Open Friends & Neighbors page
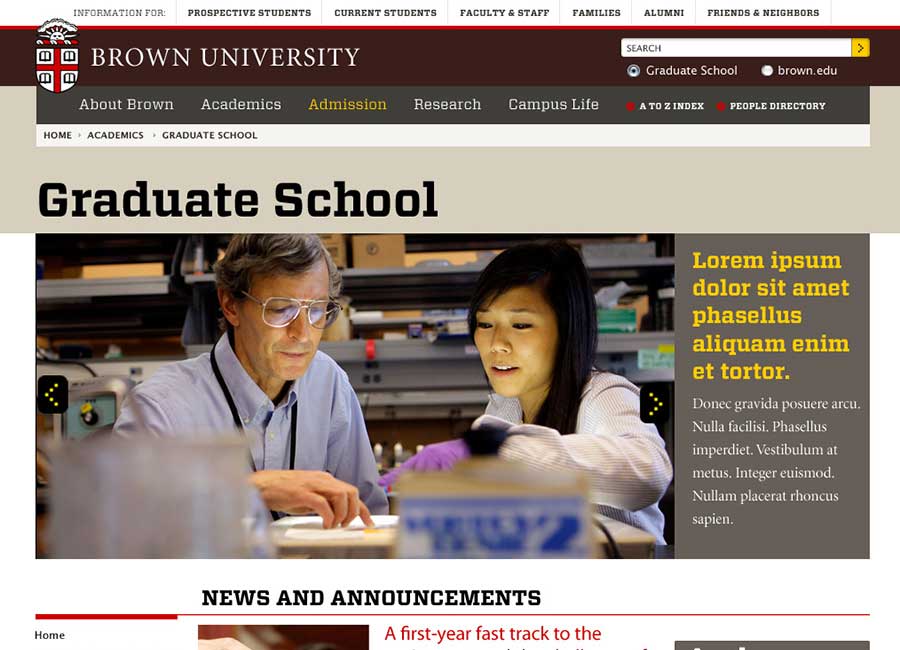Image resolution: width=900 pixels, height=650 pixels. point(763,13)
